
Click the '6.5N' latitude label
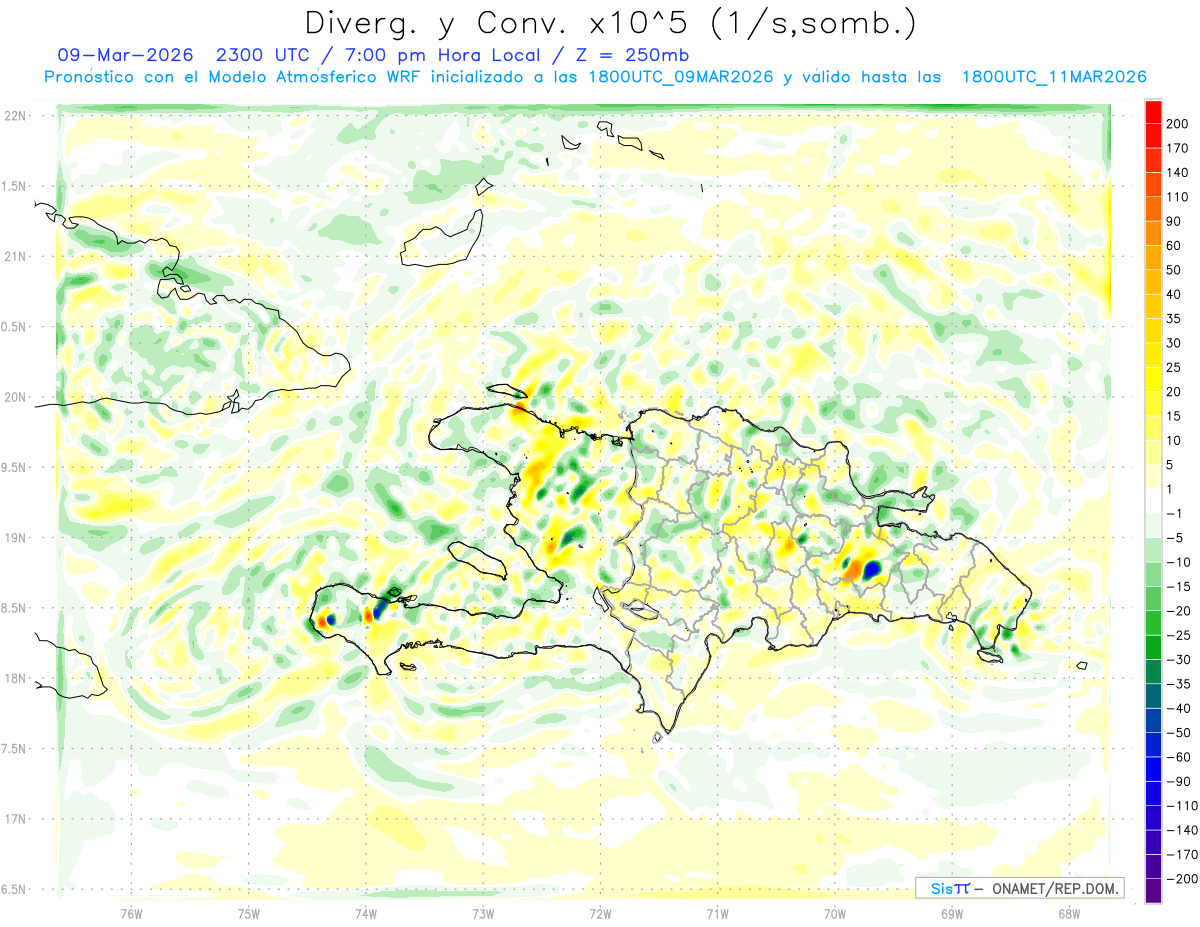pyautogui.click(x=14, y=889)
